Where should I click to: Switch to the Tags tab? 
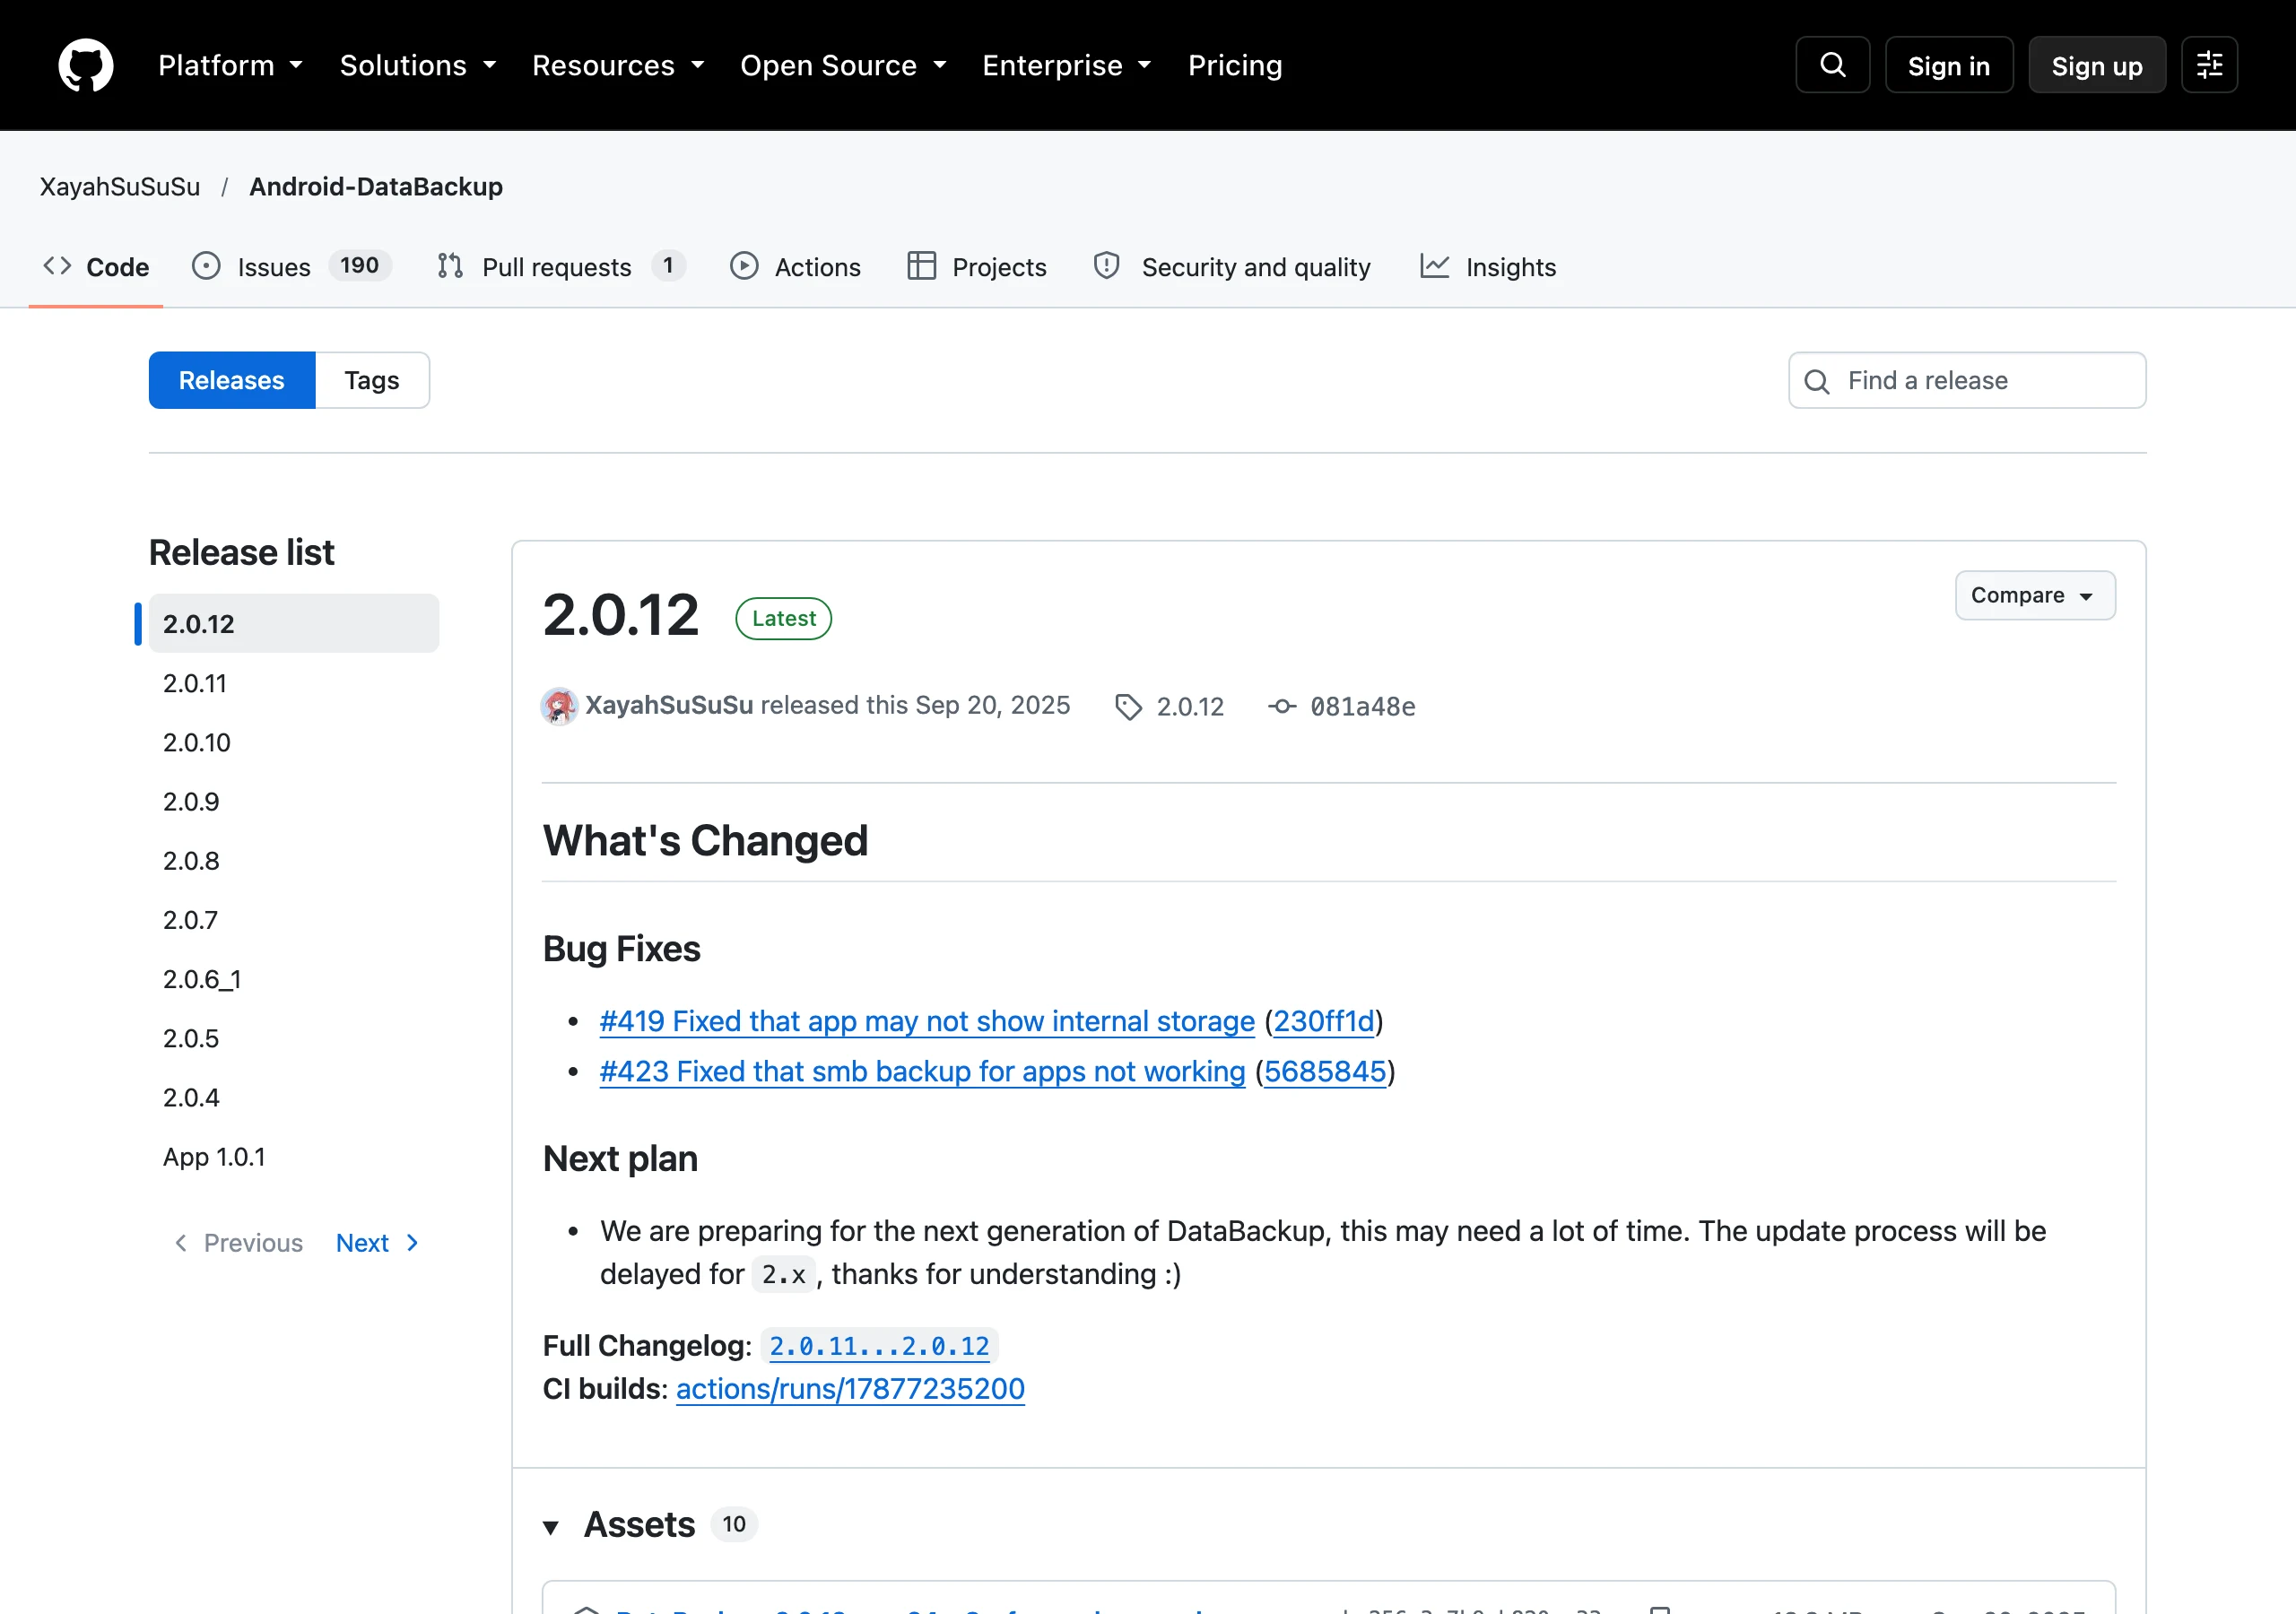[x=372, y=380]
